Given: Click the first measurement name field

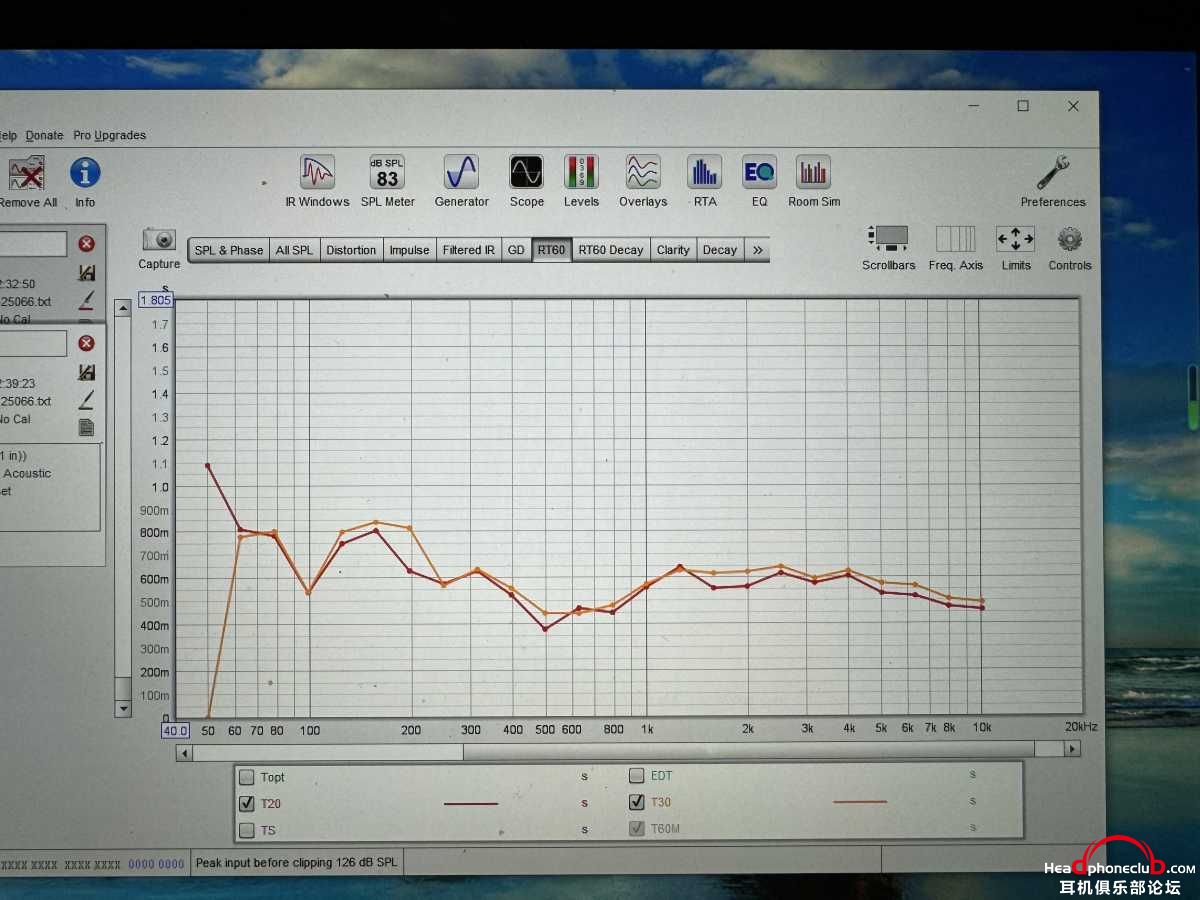Looking at the screenshot, I should pyautogui.click(x=33, y=244).
